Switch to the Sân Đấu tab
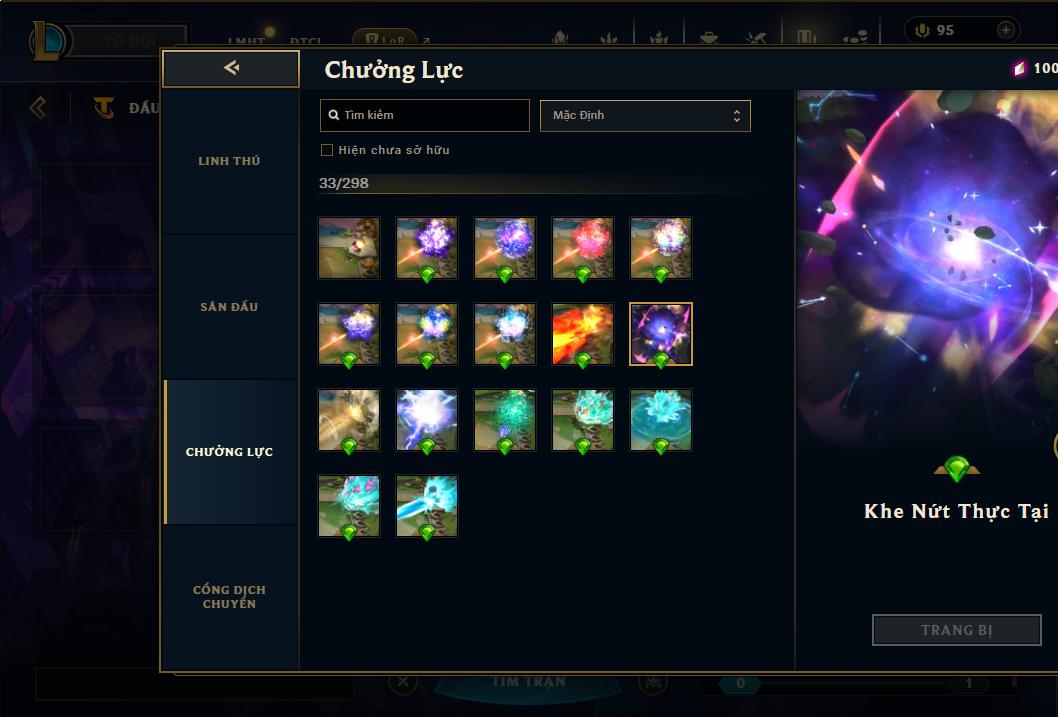The width and height of the screenshot is (1058, 717). [x=229, y=307]
